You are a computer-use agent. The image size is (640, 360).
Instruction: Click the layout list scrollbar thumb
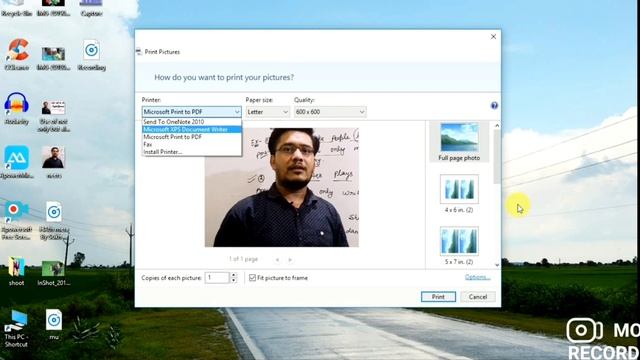click(497, 156)
